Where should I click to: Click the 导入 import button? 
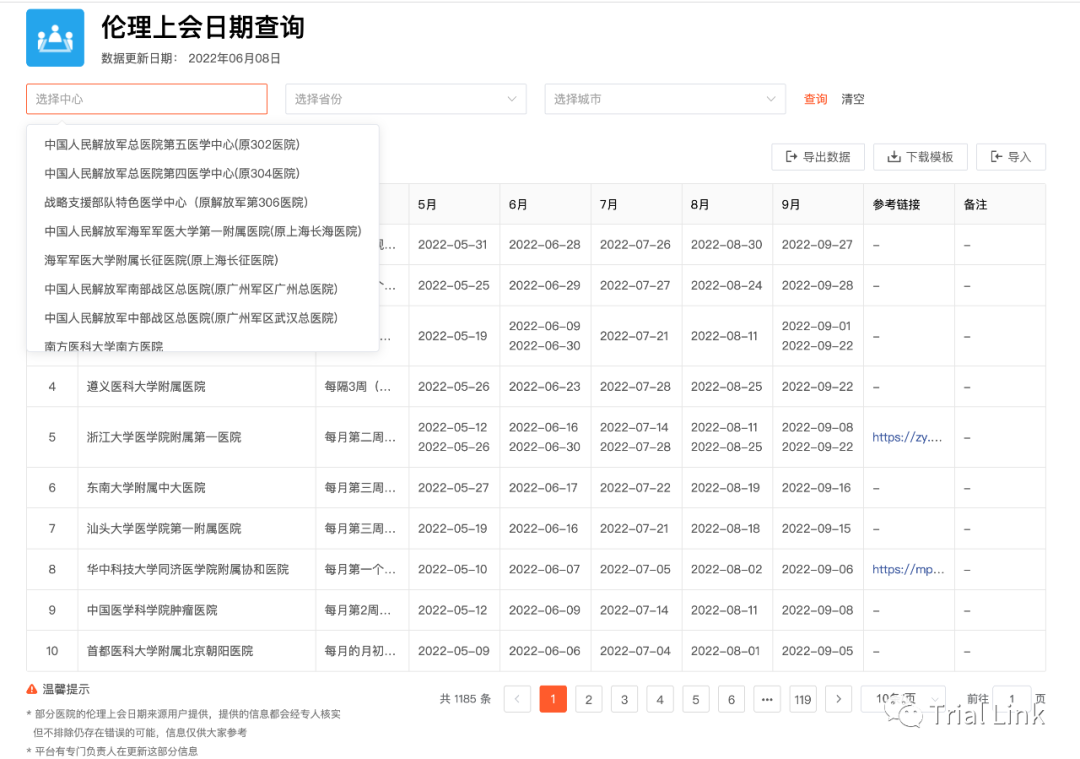(x=1010, y=157)
